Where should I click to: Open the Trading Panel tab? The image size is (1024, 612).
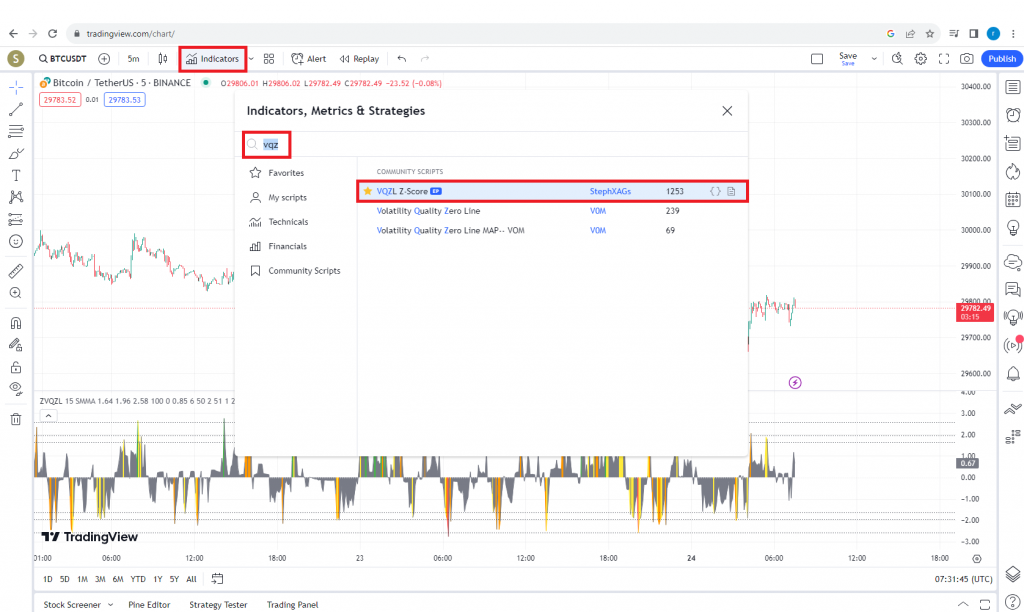(x=293, y=605)
